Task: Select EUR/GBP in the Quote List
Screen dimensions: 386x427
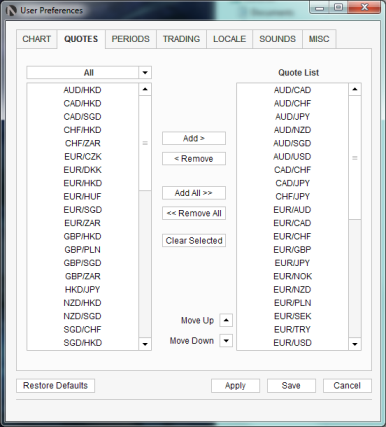Action: [x=292, y=249]
